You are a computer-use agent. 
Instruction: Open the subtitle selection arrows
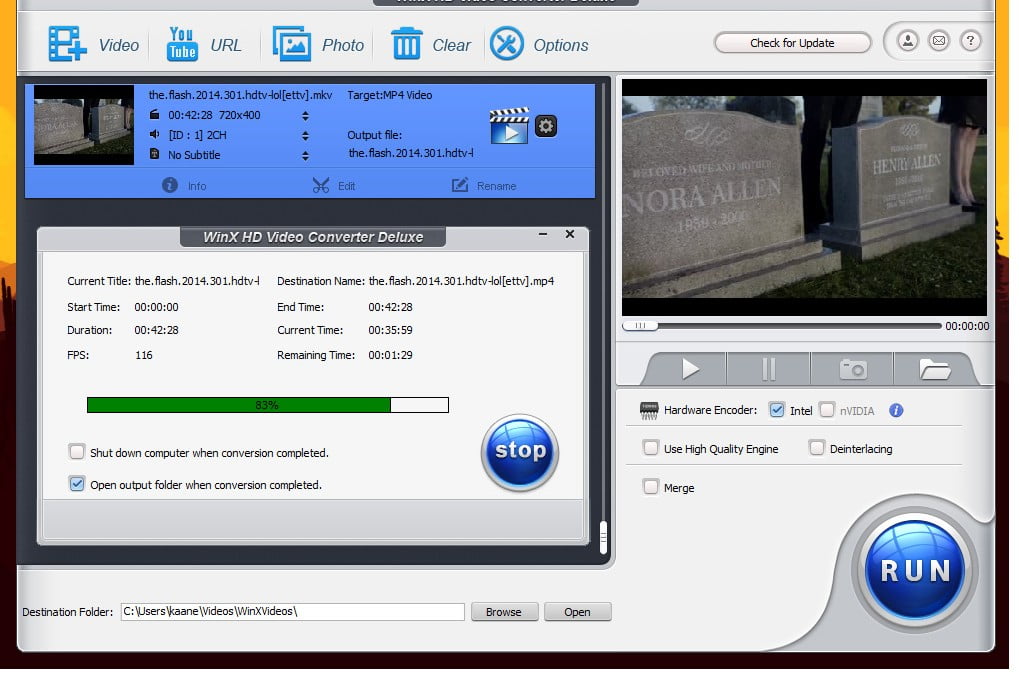point(304,153)
